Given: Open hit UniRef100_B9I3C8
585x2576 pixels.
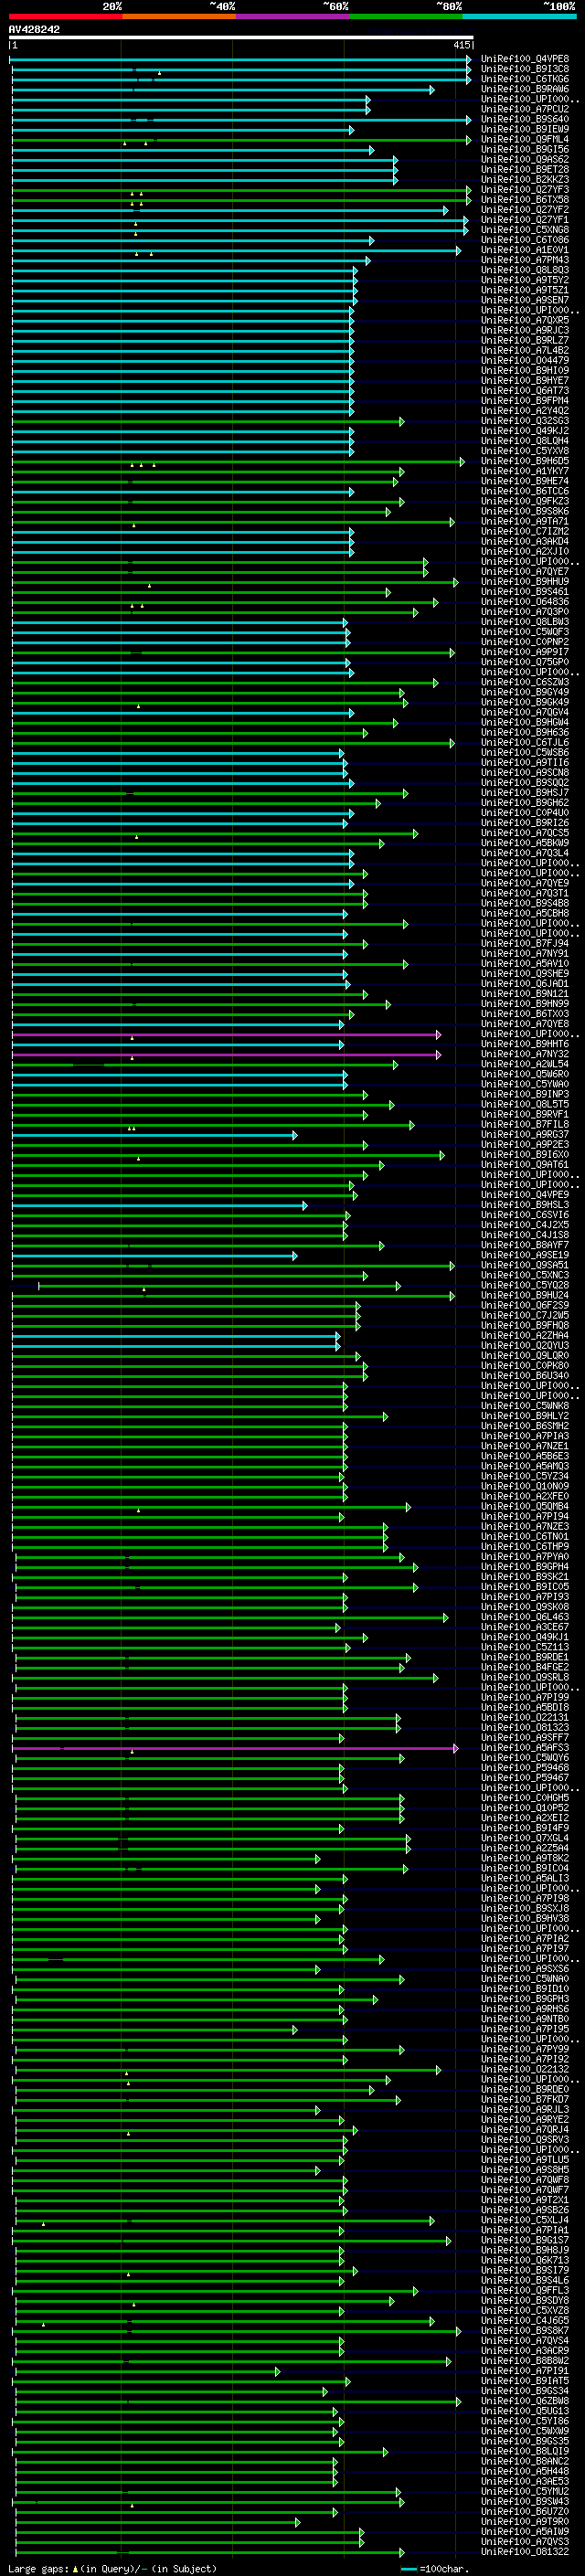Looking at the screenshot, I should 525,69.
